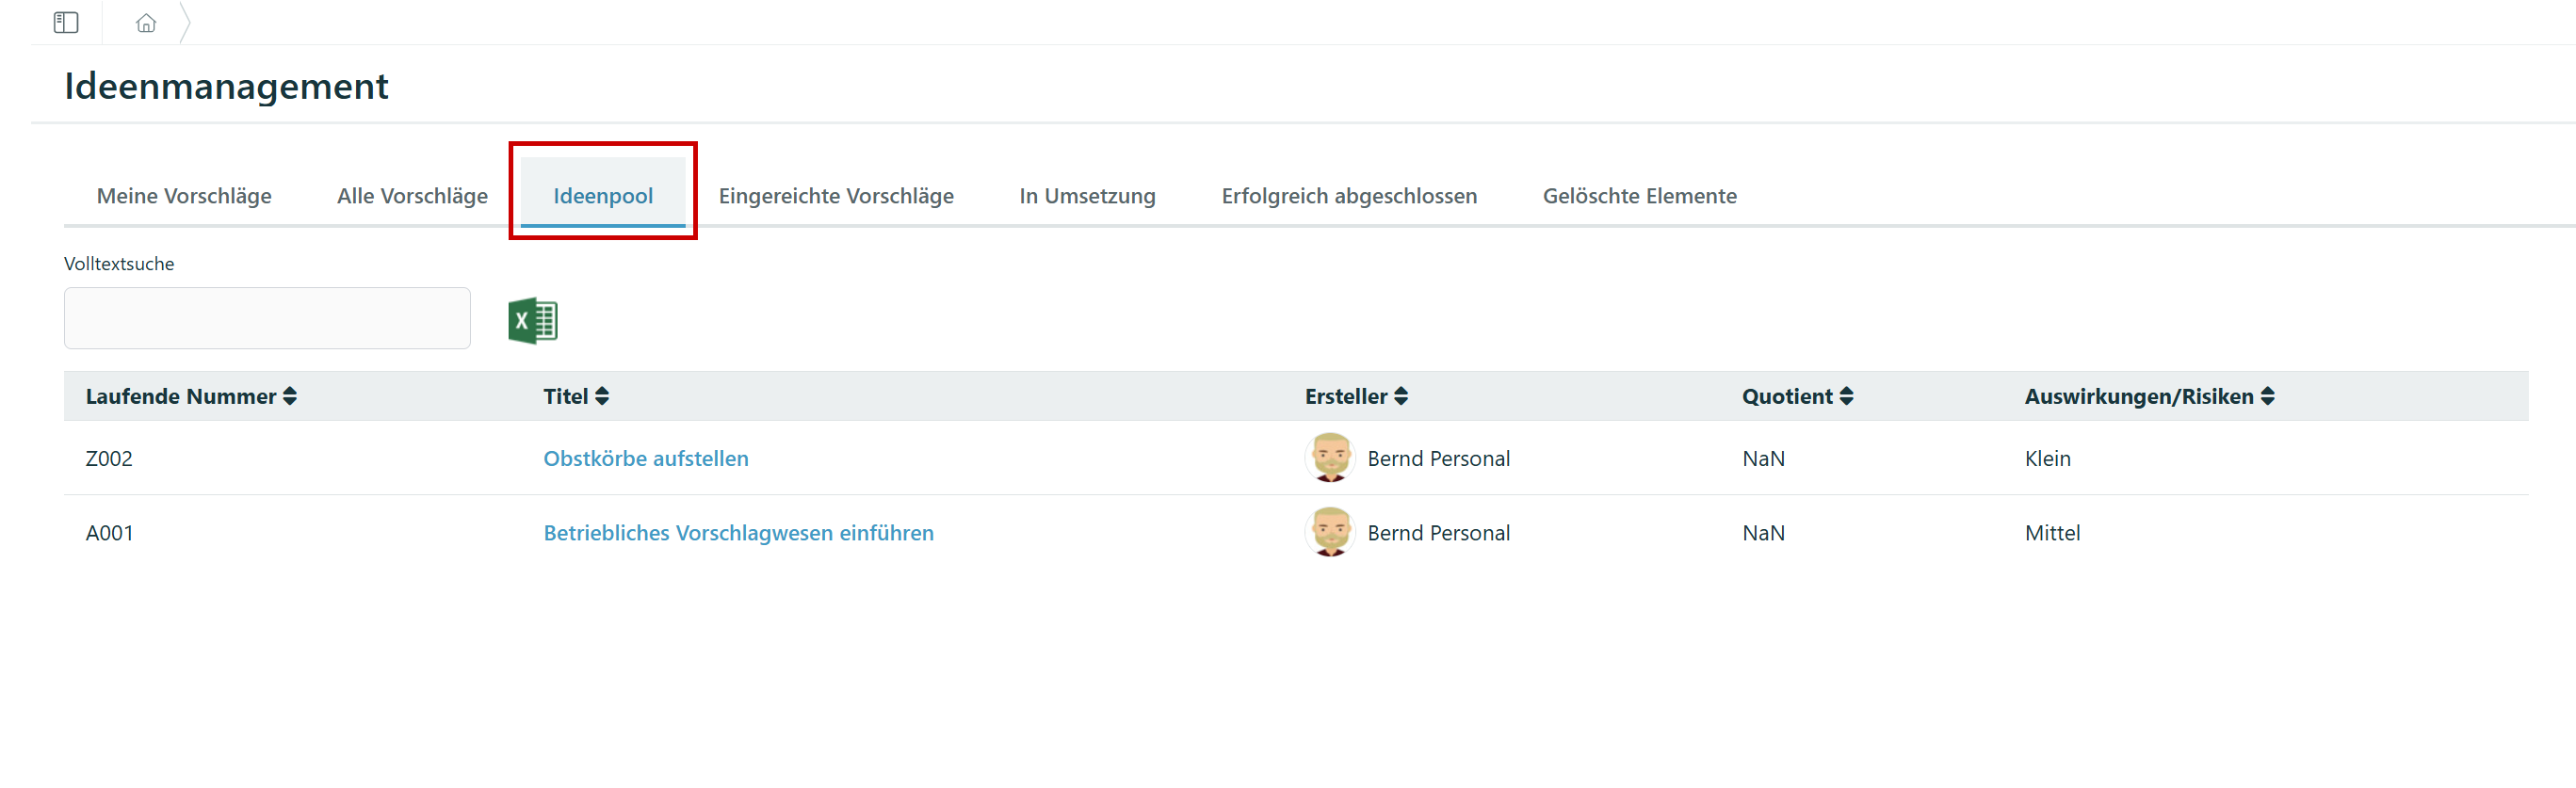
Task: Focus the Volltextsuche search field
Action: pyautogui.click(x=267, y=318)
